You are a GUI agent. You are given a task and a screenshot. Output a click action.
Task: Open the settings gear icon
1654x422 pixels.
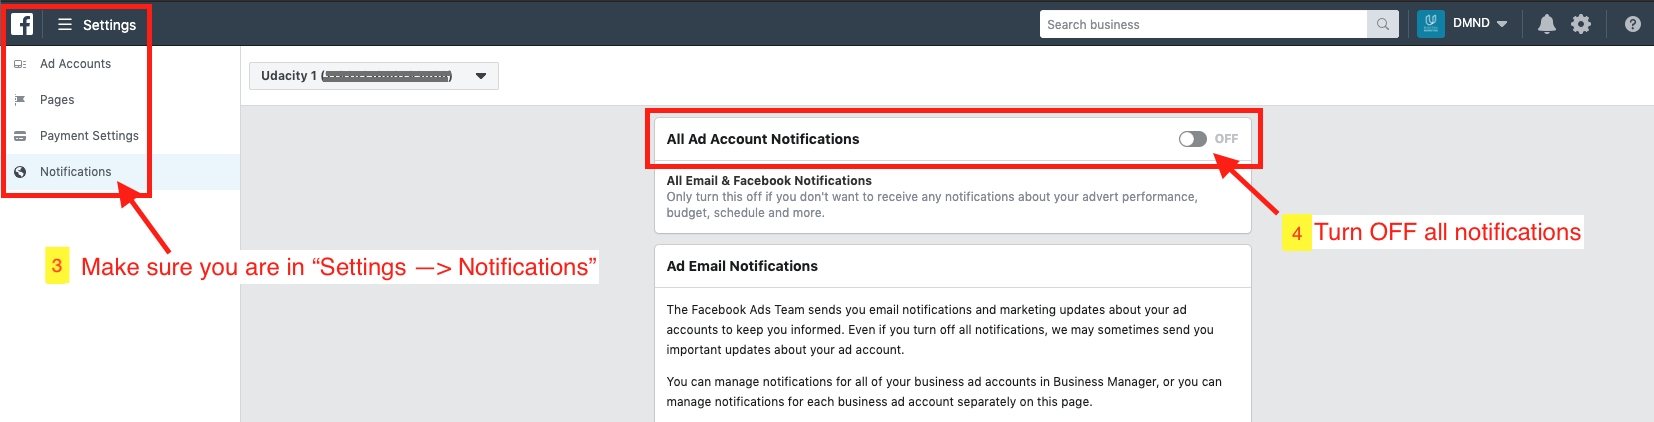coord(1581,24)
